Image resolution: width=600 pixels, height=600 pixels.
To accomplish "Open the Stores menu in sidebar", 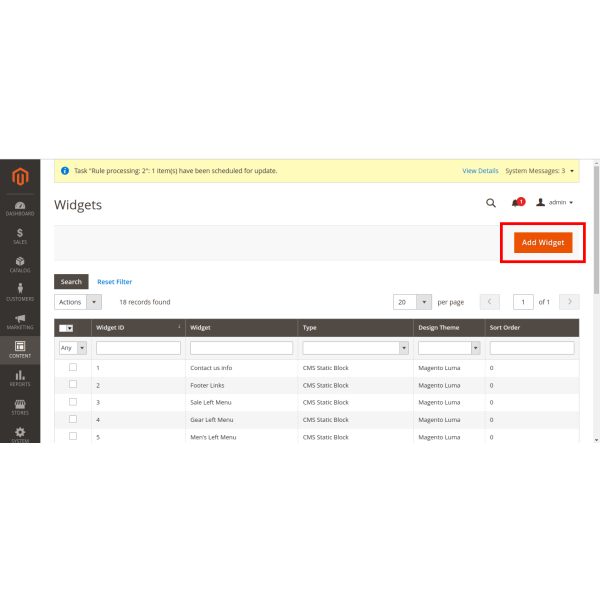I will [x=19, y=406].
